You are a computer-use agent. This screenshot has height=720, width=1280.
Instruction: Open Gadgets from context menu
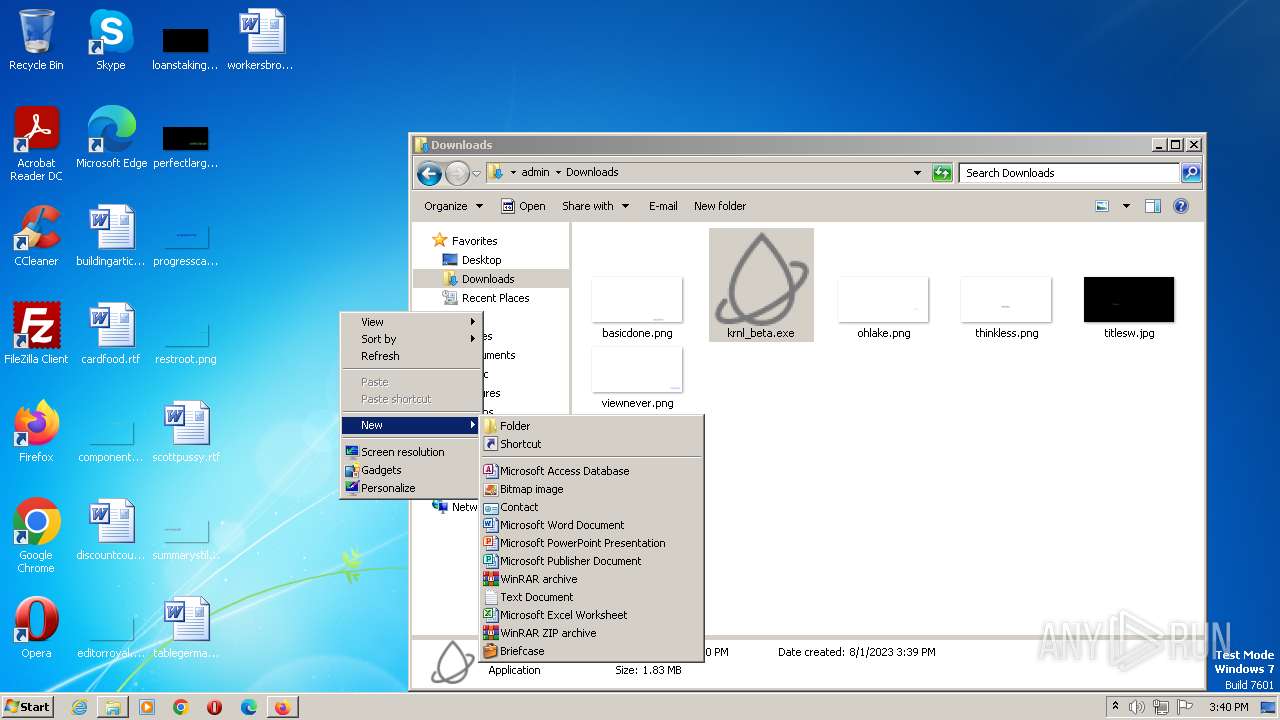pos(411,470)
